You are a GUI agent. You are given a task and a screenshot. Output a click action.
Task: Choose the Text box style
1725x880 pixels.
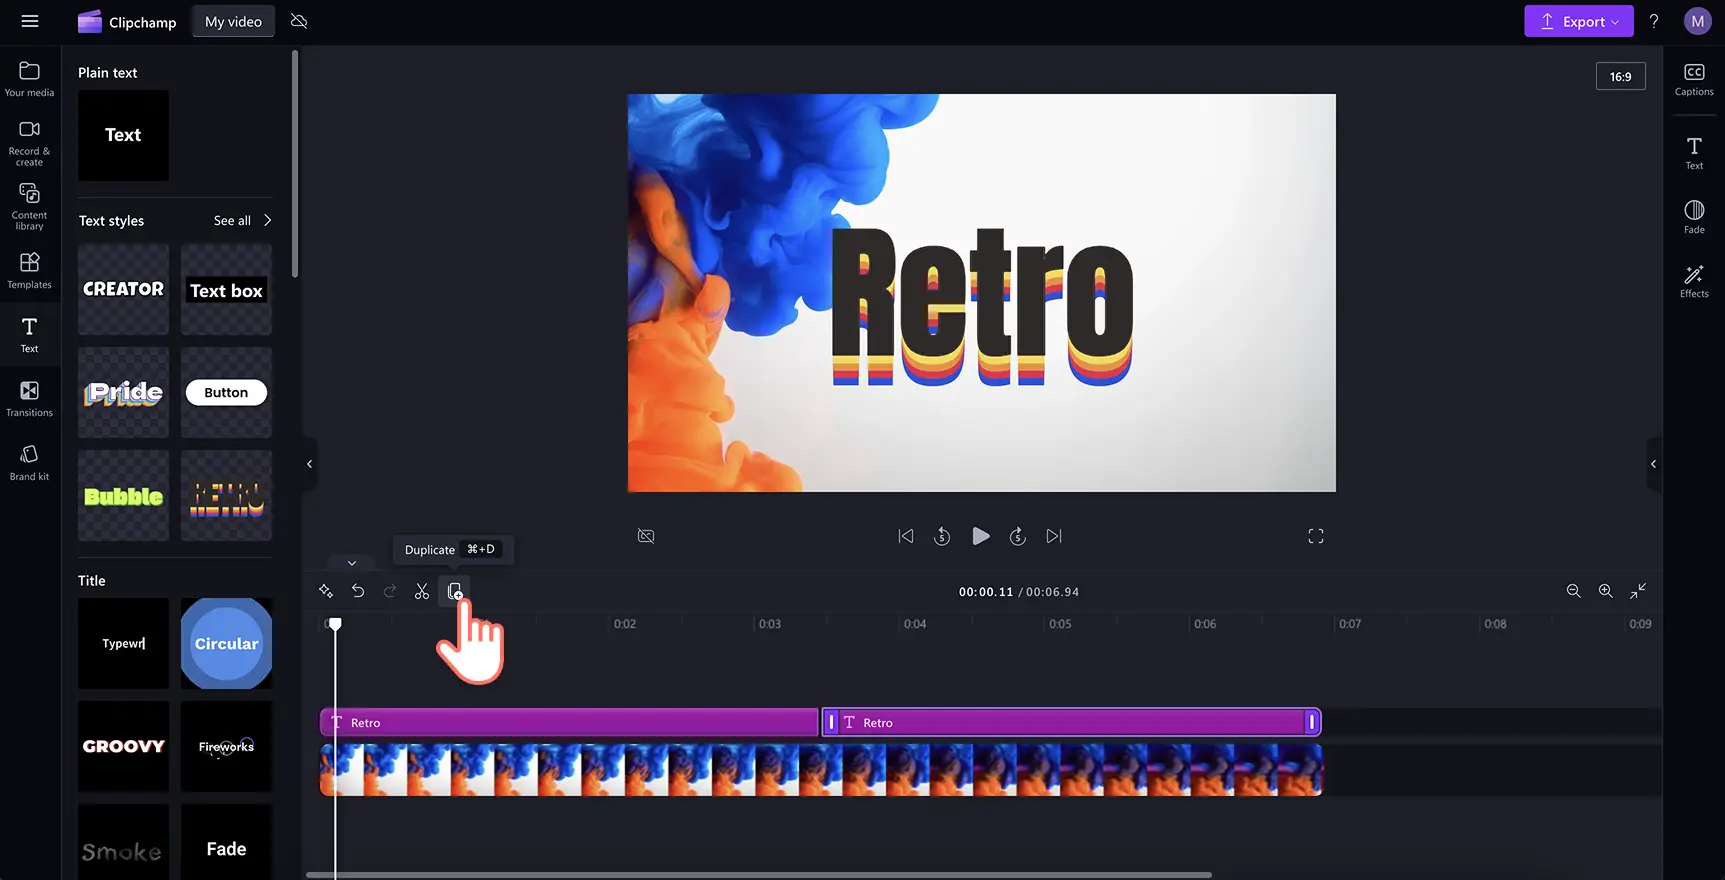tap(226, 290)
